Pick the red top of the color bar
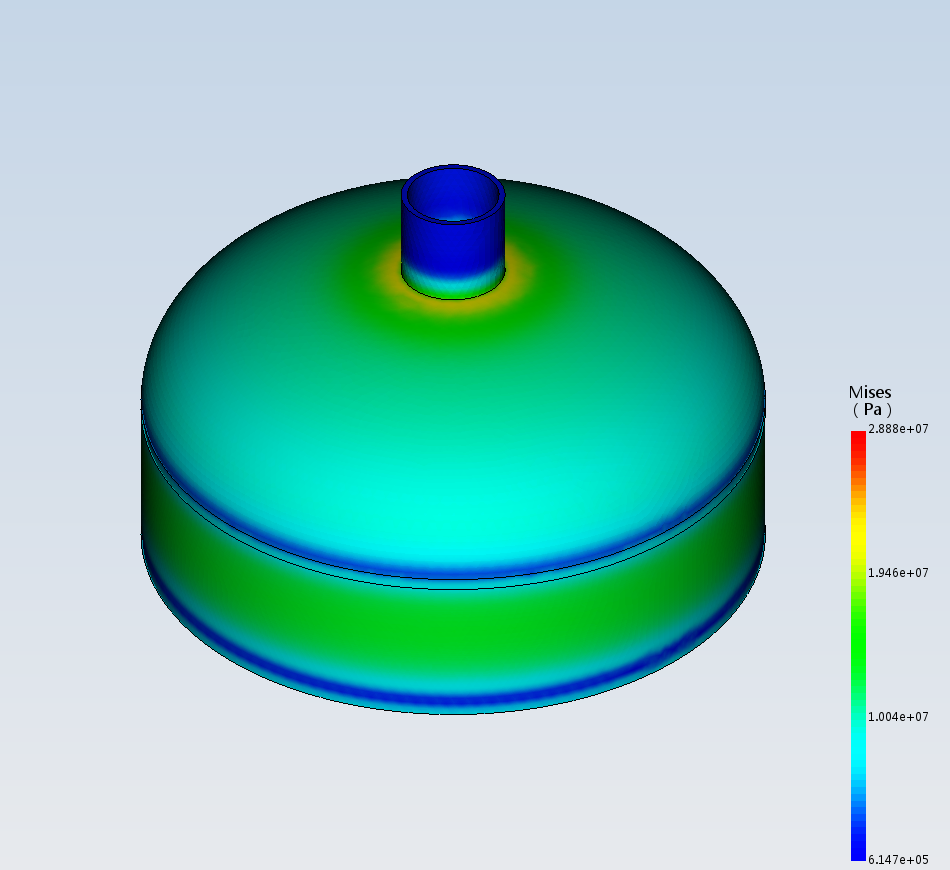The image size is (950, 870). 858,438
